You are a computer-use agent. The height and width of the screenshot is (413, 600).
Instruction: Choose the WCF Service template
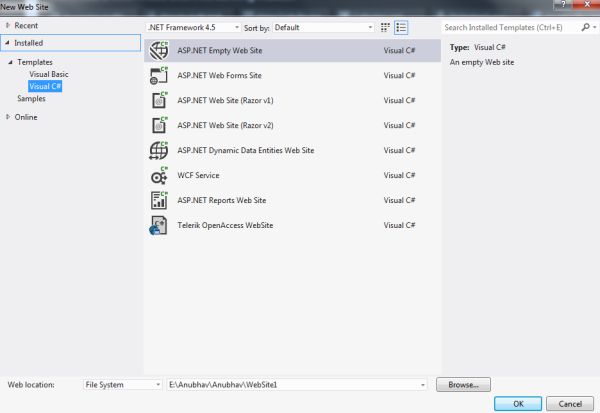pos(292,175)
